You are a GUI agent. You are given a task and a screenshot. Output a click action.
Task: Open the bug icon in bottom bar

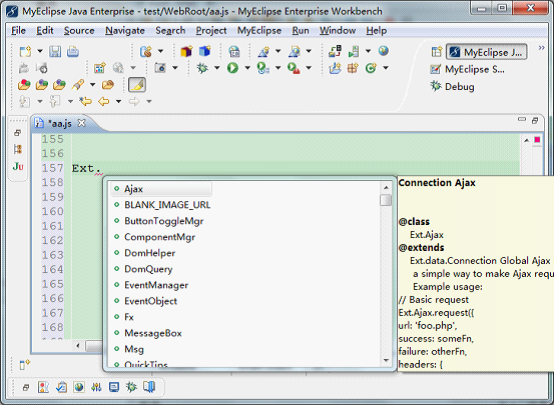[131, 387]
